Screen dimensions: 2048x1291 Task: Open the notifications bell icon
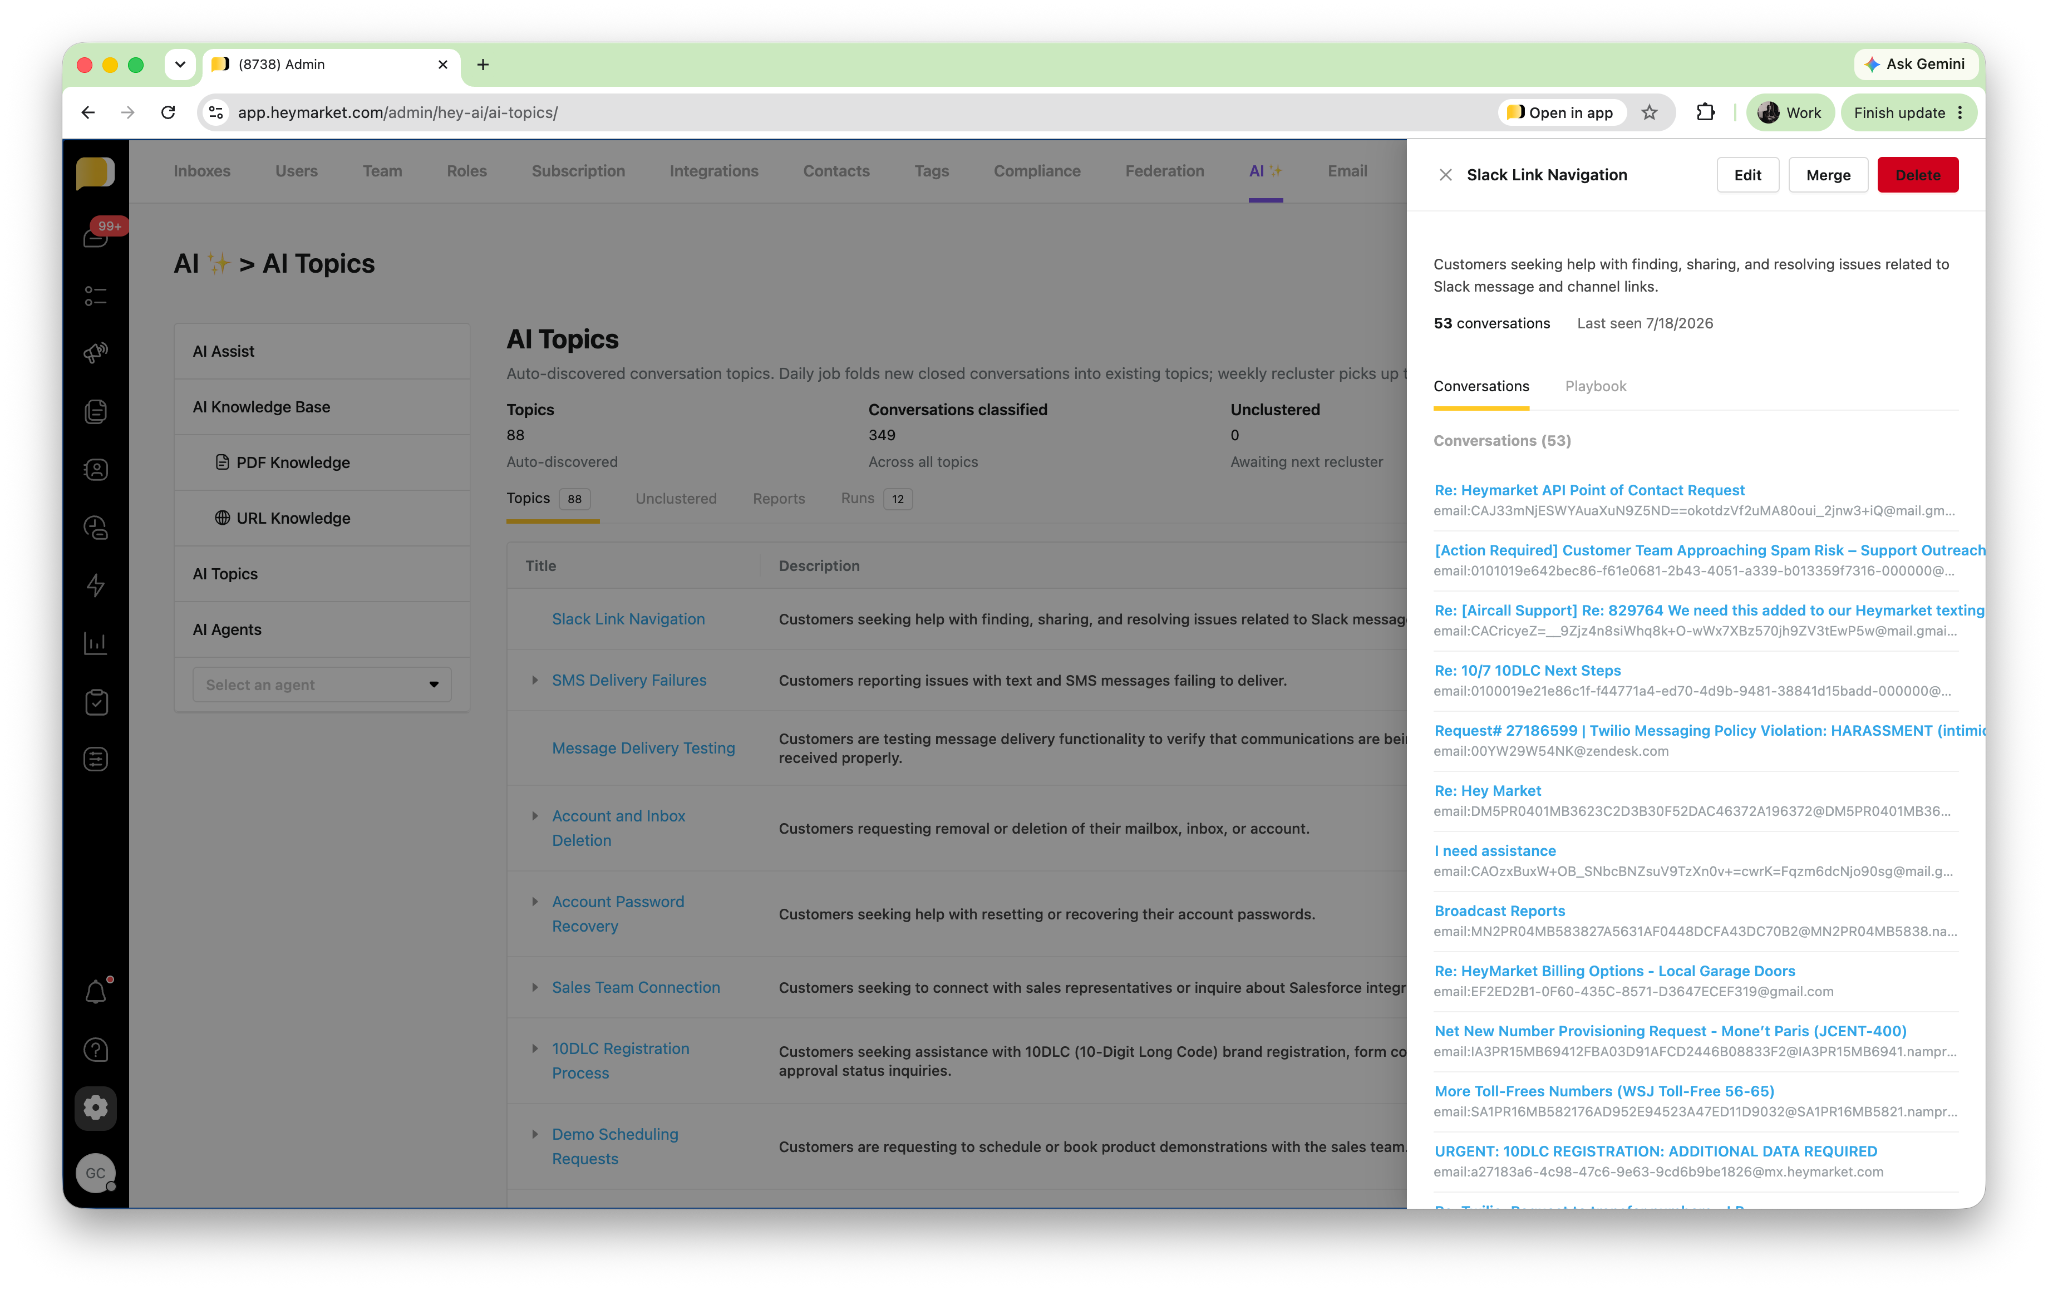[x=96, y=992]
